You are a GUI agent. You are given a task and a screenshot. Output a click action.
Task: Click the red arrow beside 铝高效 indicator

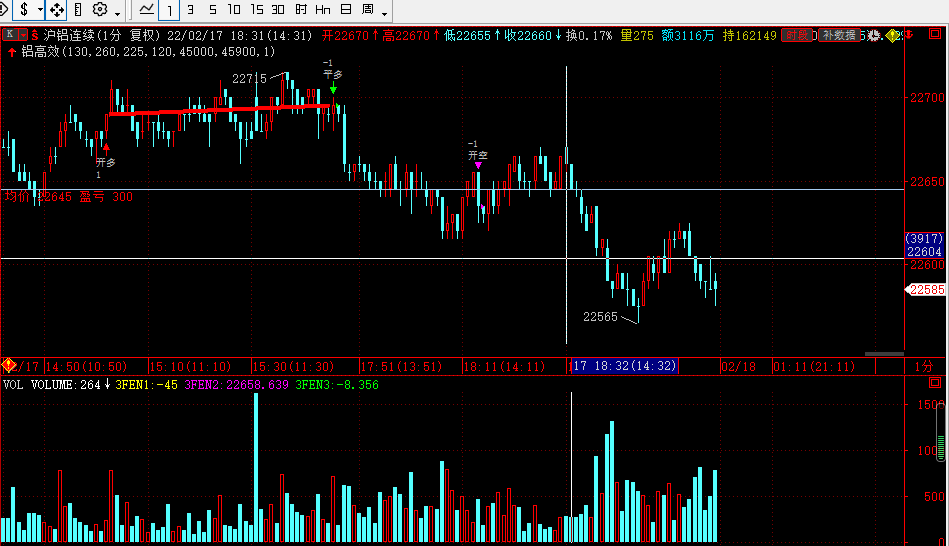(11, 52)
